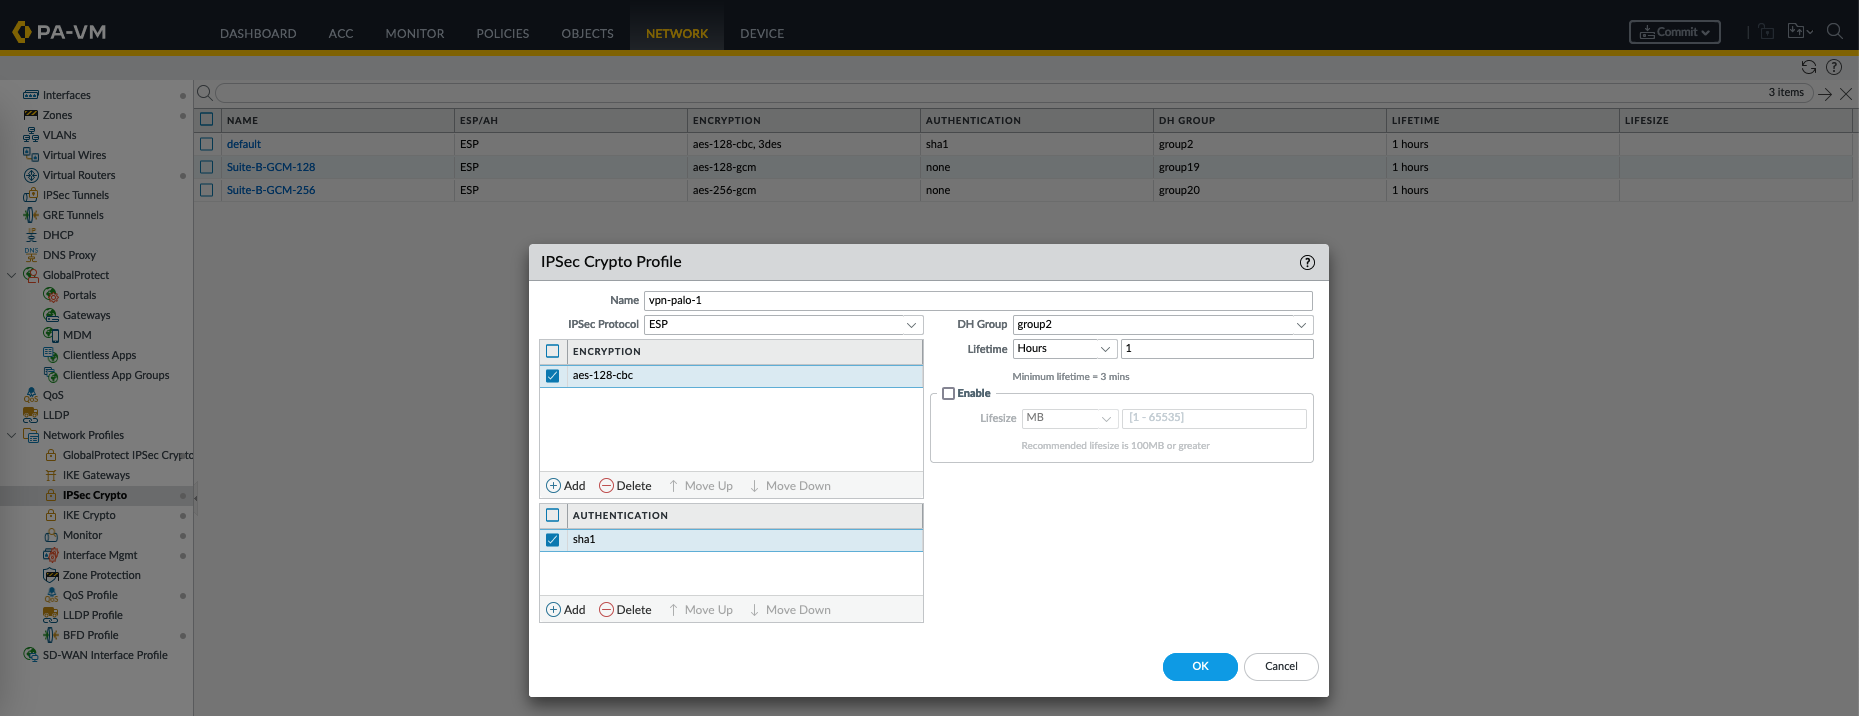Open the DH Group dropdown
The image size is (1859, 716).
click(1162, 325)
